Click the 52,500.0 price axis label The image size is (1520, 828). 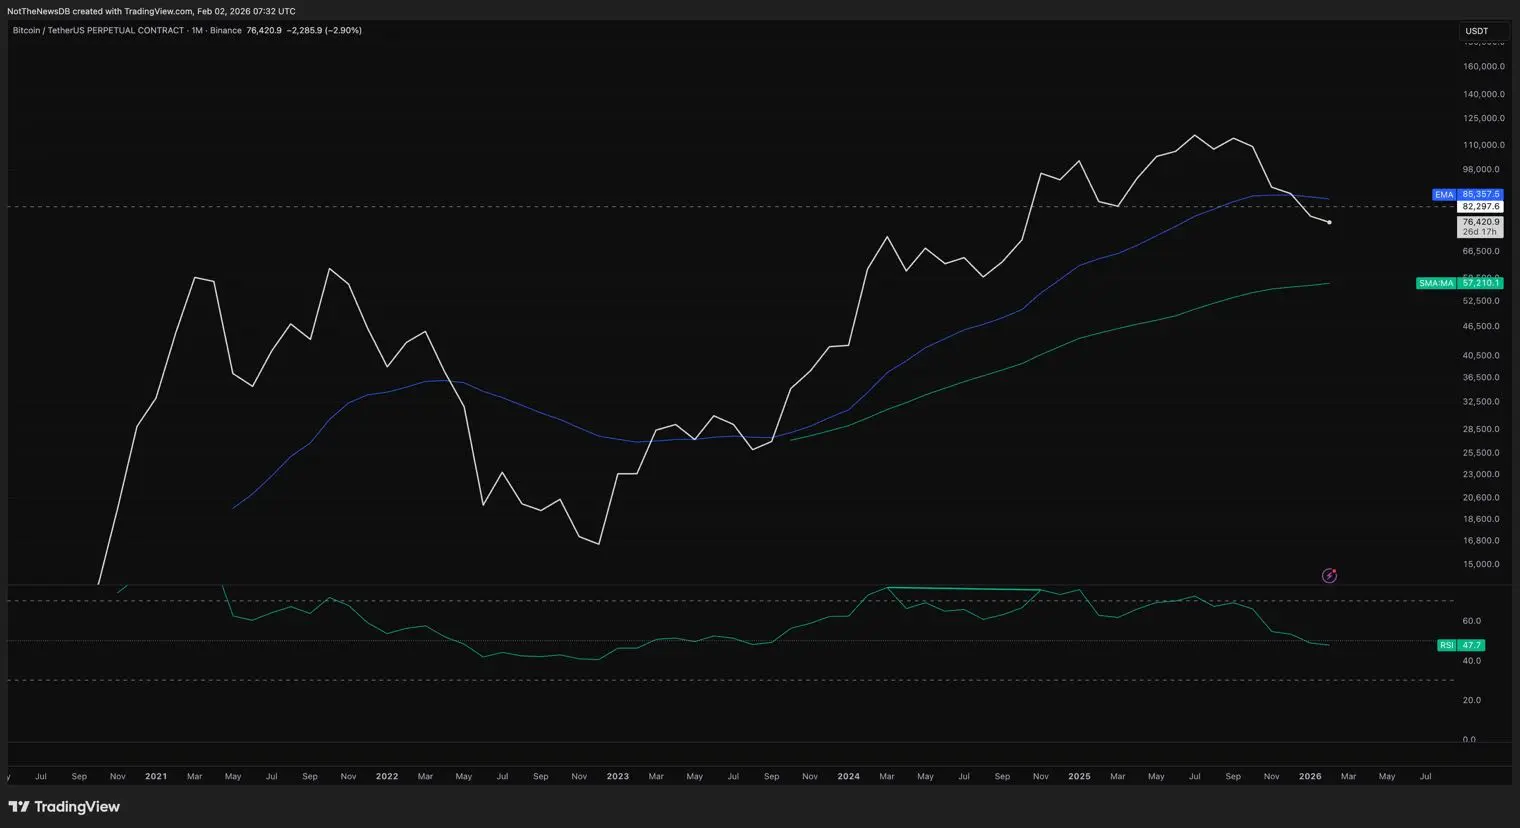(x=1481, y=301)
